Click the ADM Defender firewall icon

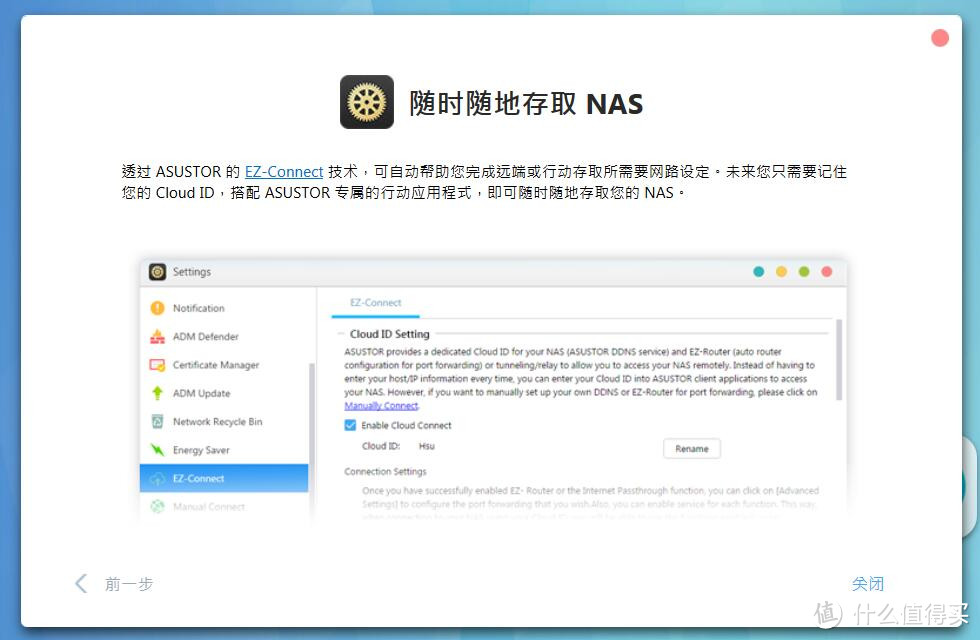[158, 336]
